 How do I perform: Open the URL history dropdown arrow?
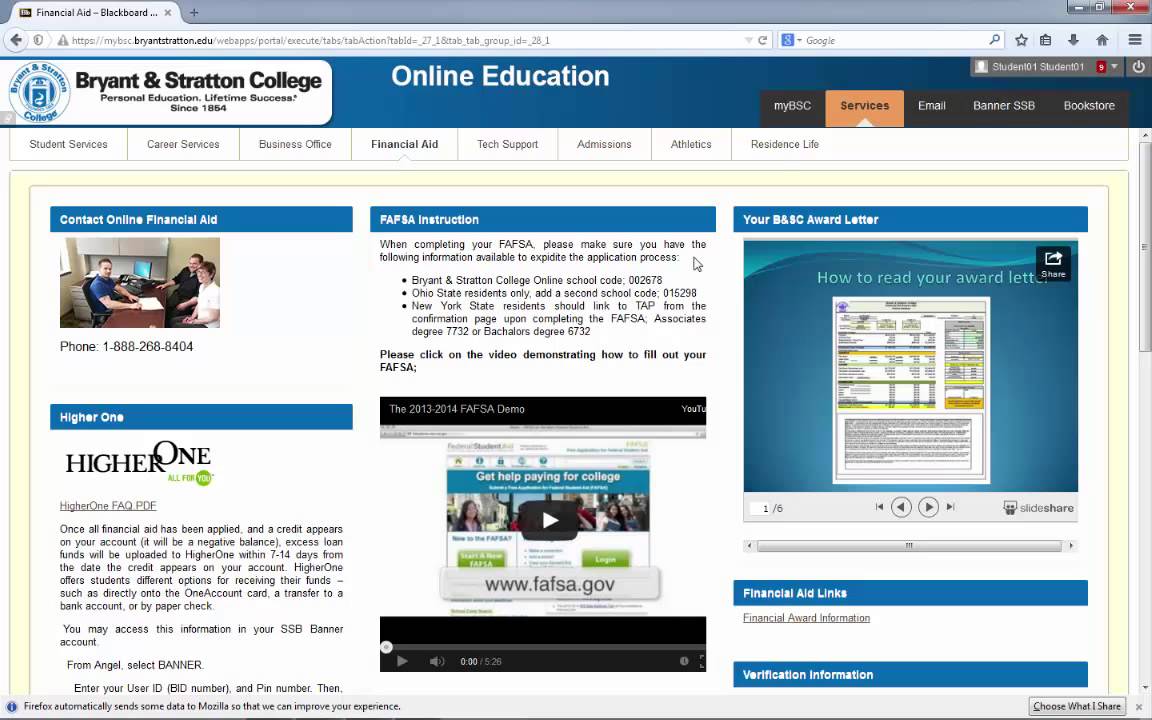click(749, 40)
